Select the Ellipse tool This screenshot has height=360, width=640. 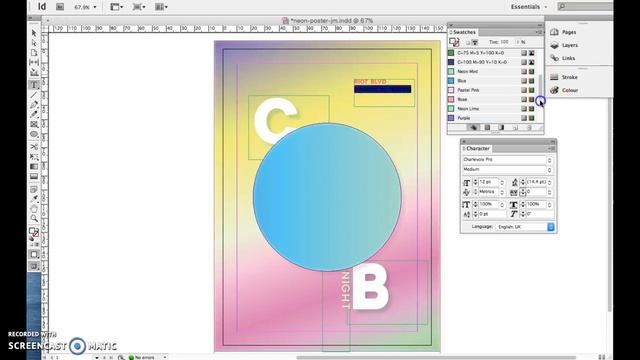34,134
